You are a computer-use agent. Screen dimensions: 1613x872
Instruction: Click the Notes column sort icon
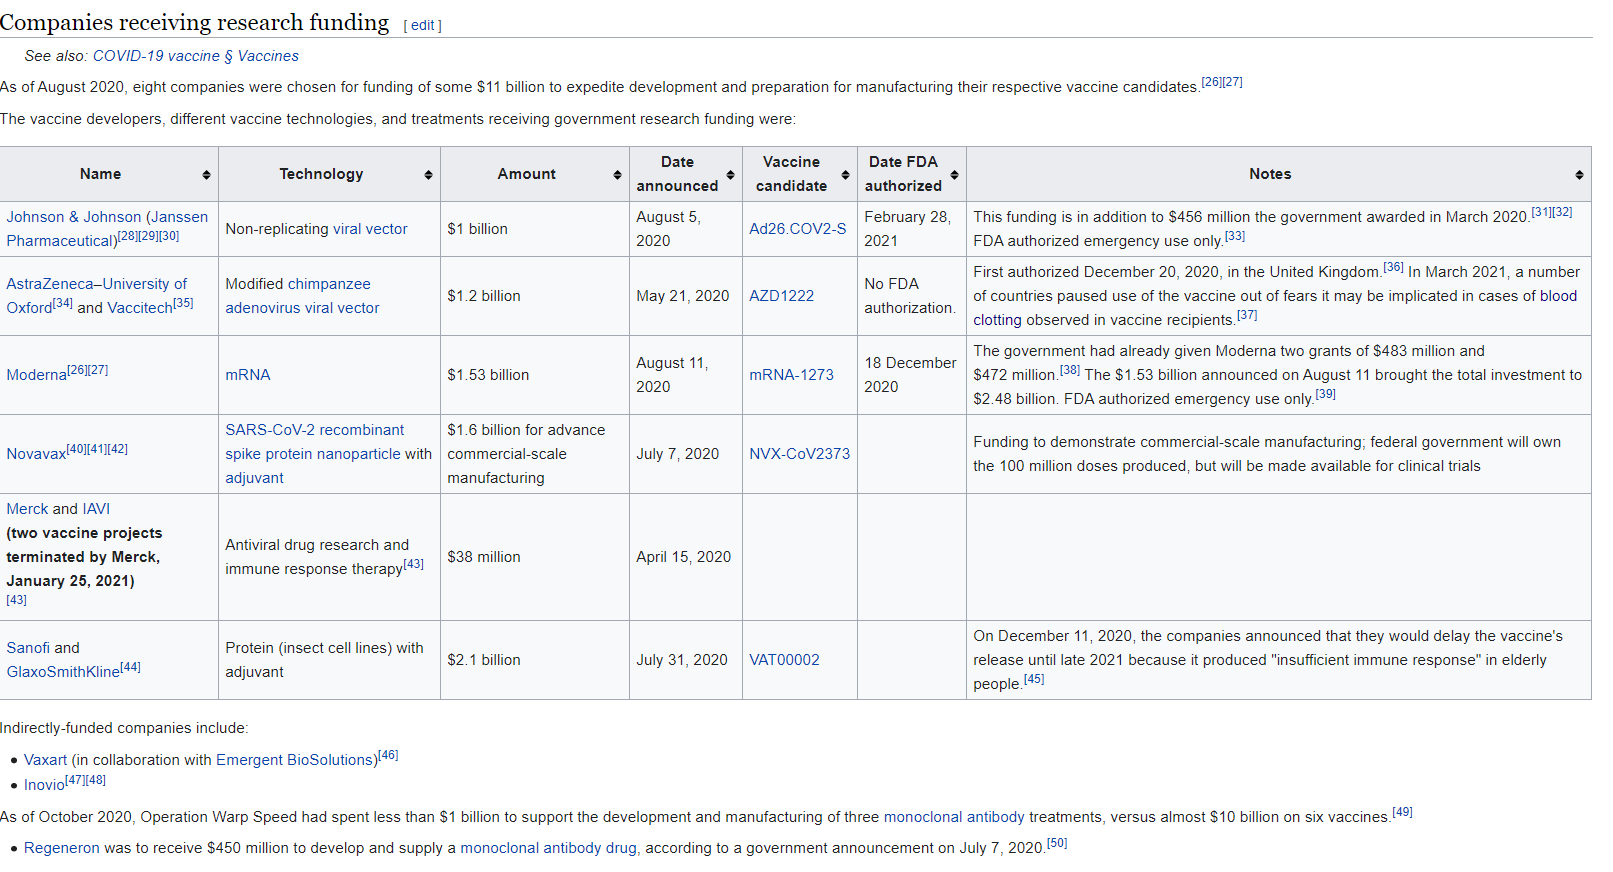(x=1579, y=175)
